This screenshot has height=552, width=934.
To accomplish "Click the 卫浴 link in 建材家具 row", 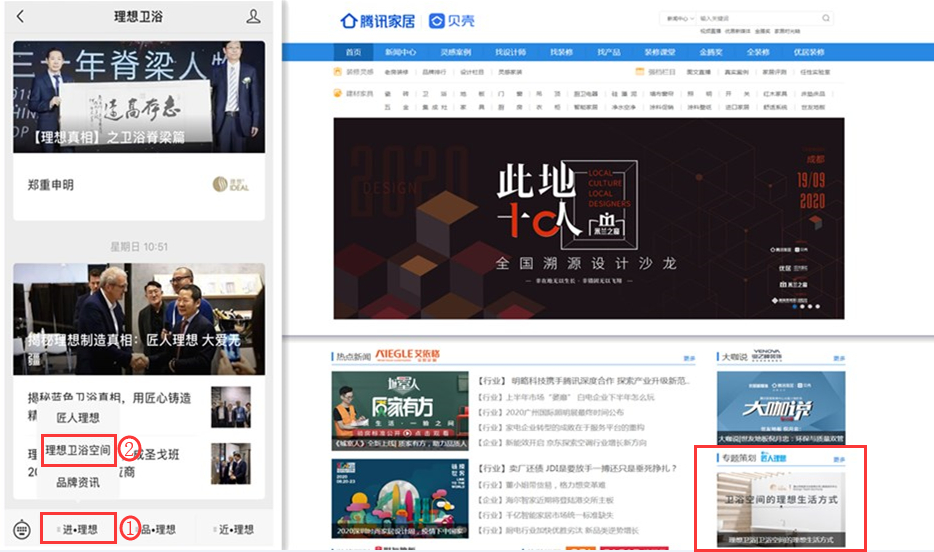I will (x=435, y=93).
